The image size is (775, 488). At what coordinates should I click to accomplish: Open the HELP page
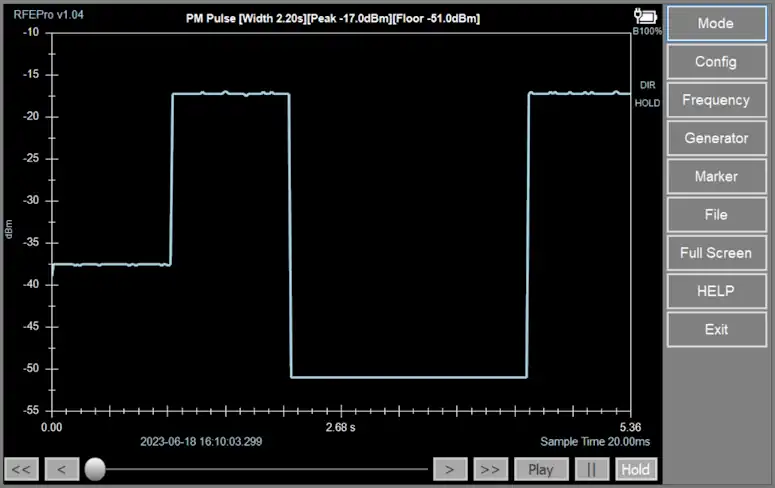click(x=715, y=291)
